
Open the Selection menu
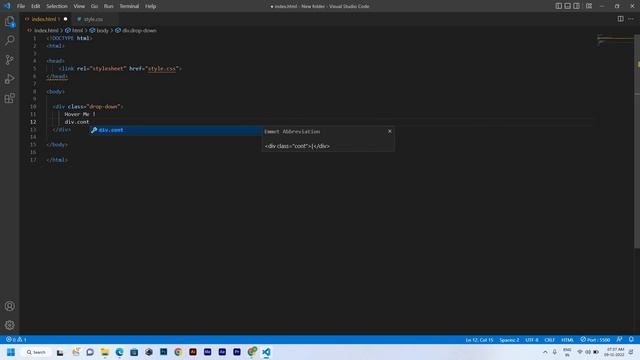(x=57, y=6)
